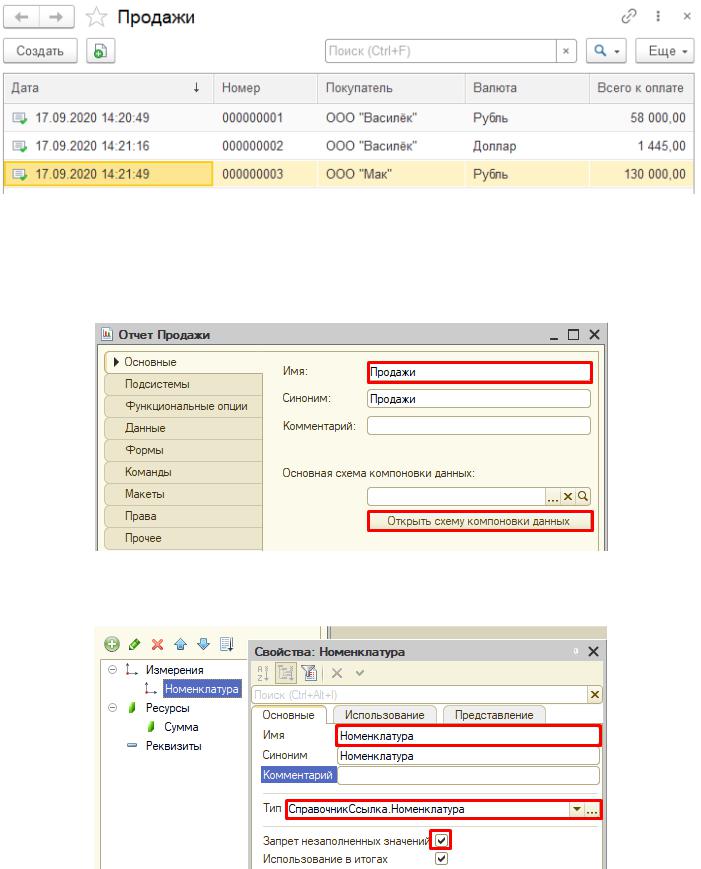
Task: Click the Поиск (Ctrl+F) search field
Action: pyautogui.click(x=440, y=51)
